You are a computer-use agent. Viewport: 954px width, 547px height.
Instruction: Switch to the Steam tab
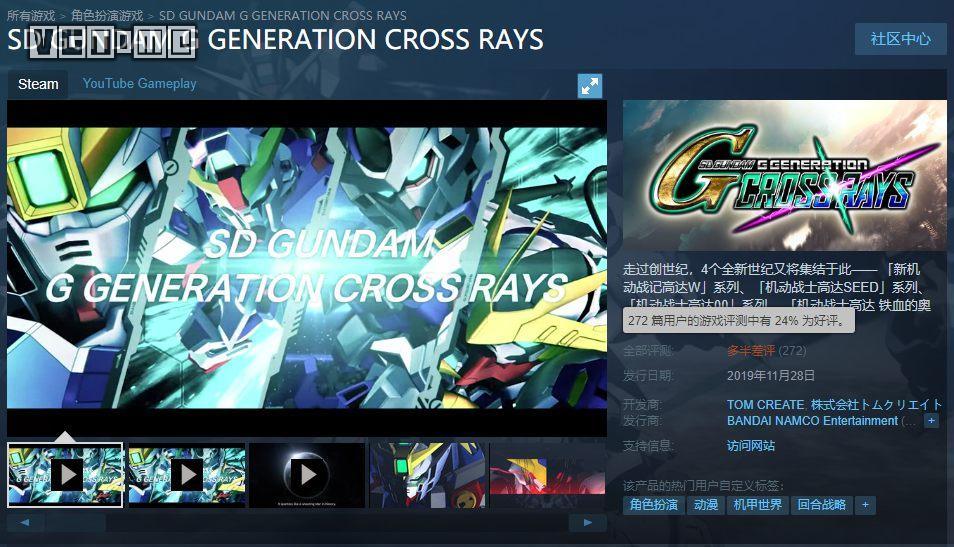tap(38, 84)
